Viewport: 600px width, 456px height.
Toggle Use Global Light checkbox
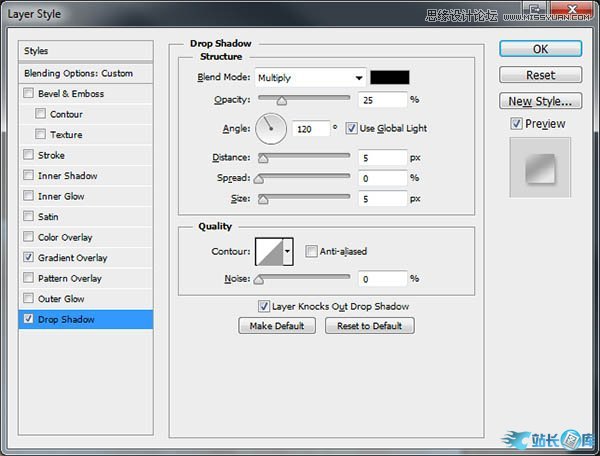[352, 129]
